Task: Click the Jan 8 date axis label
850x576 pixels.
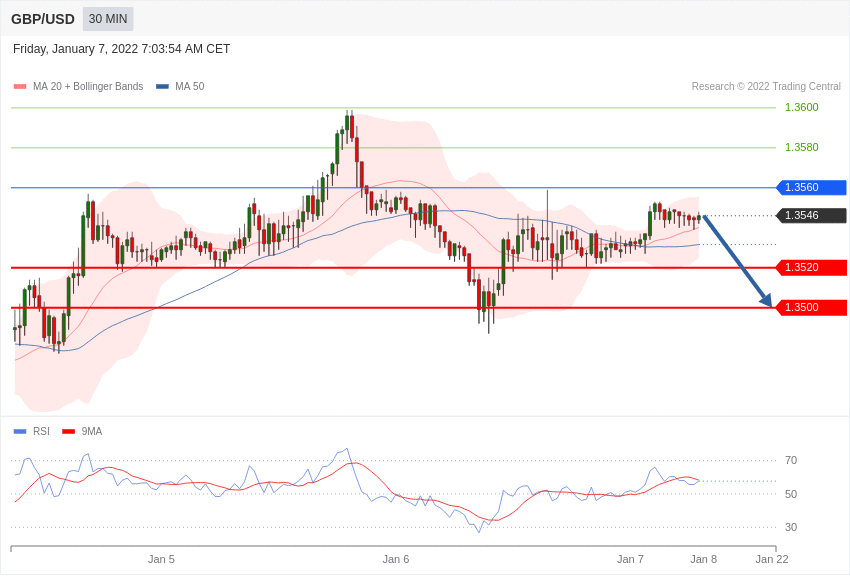Action: click(704, 559)
